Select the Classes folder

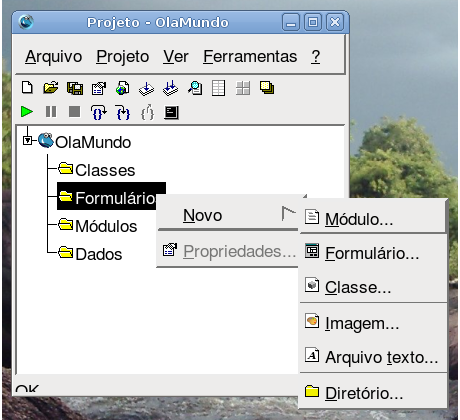tap(97, 170)
